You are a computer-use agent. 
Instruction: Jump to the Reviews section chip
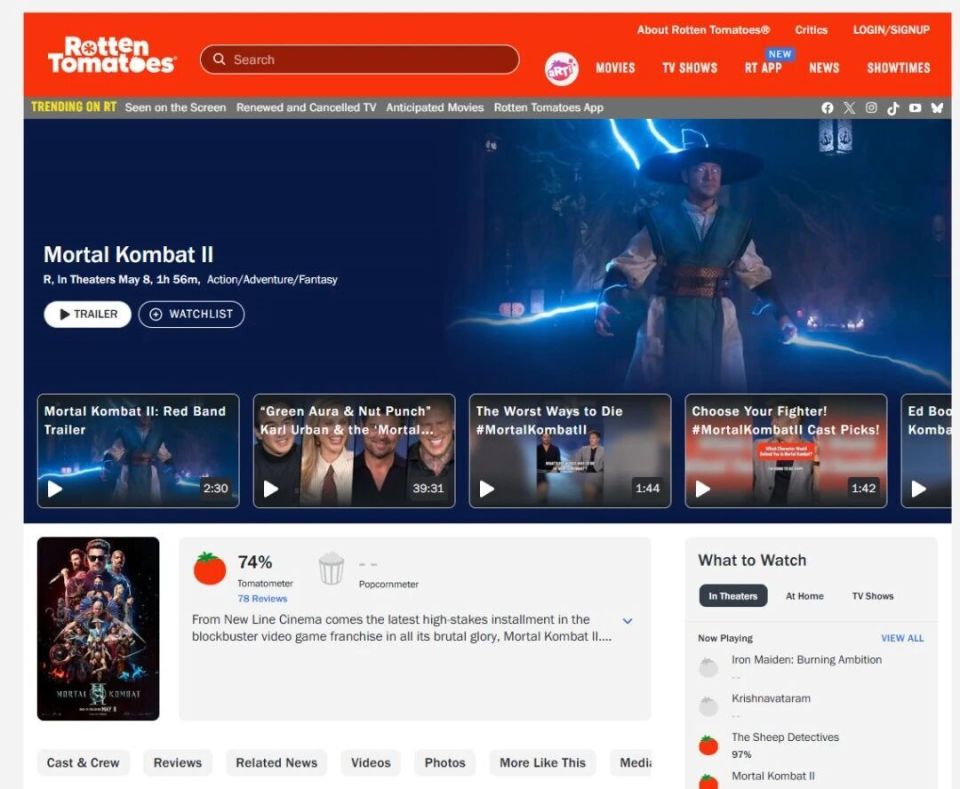coord(178,763)
